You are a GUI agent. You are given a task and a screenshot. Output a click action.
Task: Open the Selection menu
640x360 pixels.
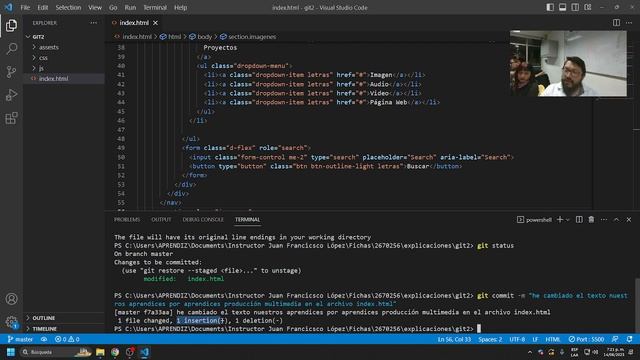pos(68,7)
